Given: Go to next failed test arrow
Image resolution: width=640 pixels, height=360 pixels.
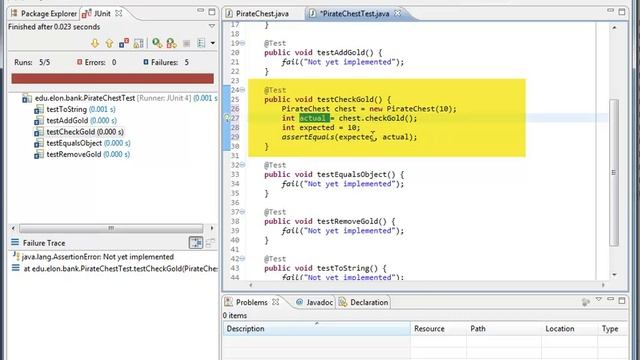Looking at the screenshot, I should pos(95,43).
